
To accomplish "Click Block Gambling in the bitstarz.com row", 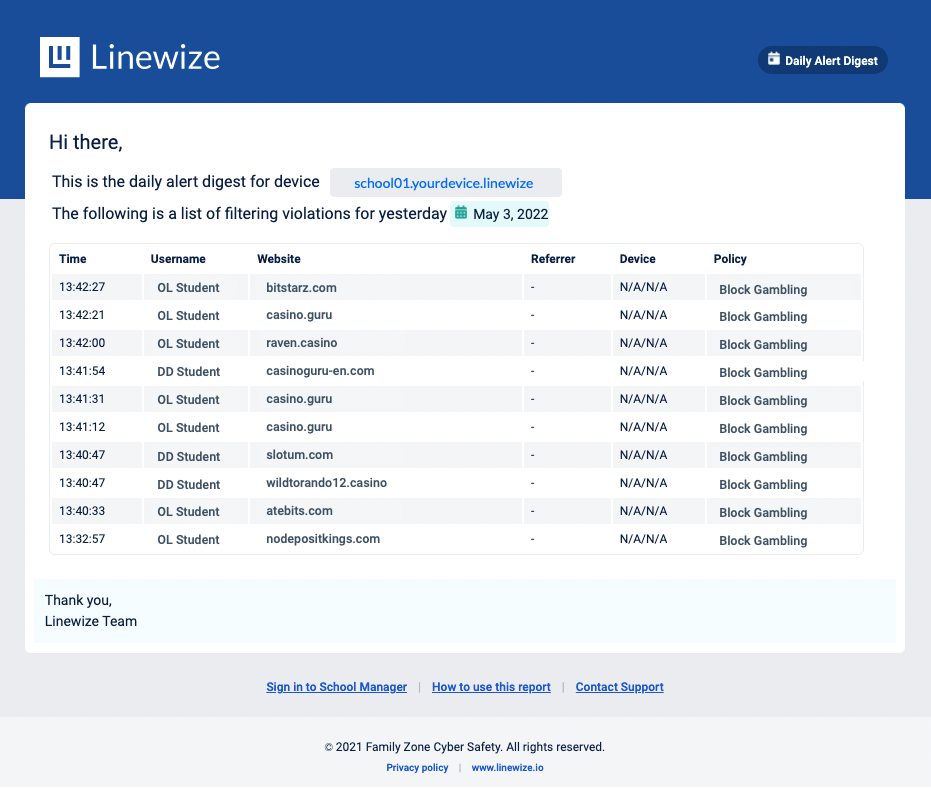I will coord(763,290).
